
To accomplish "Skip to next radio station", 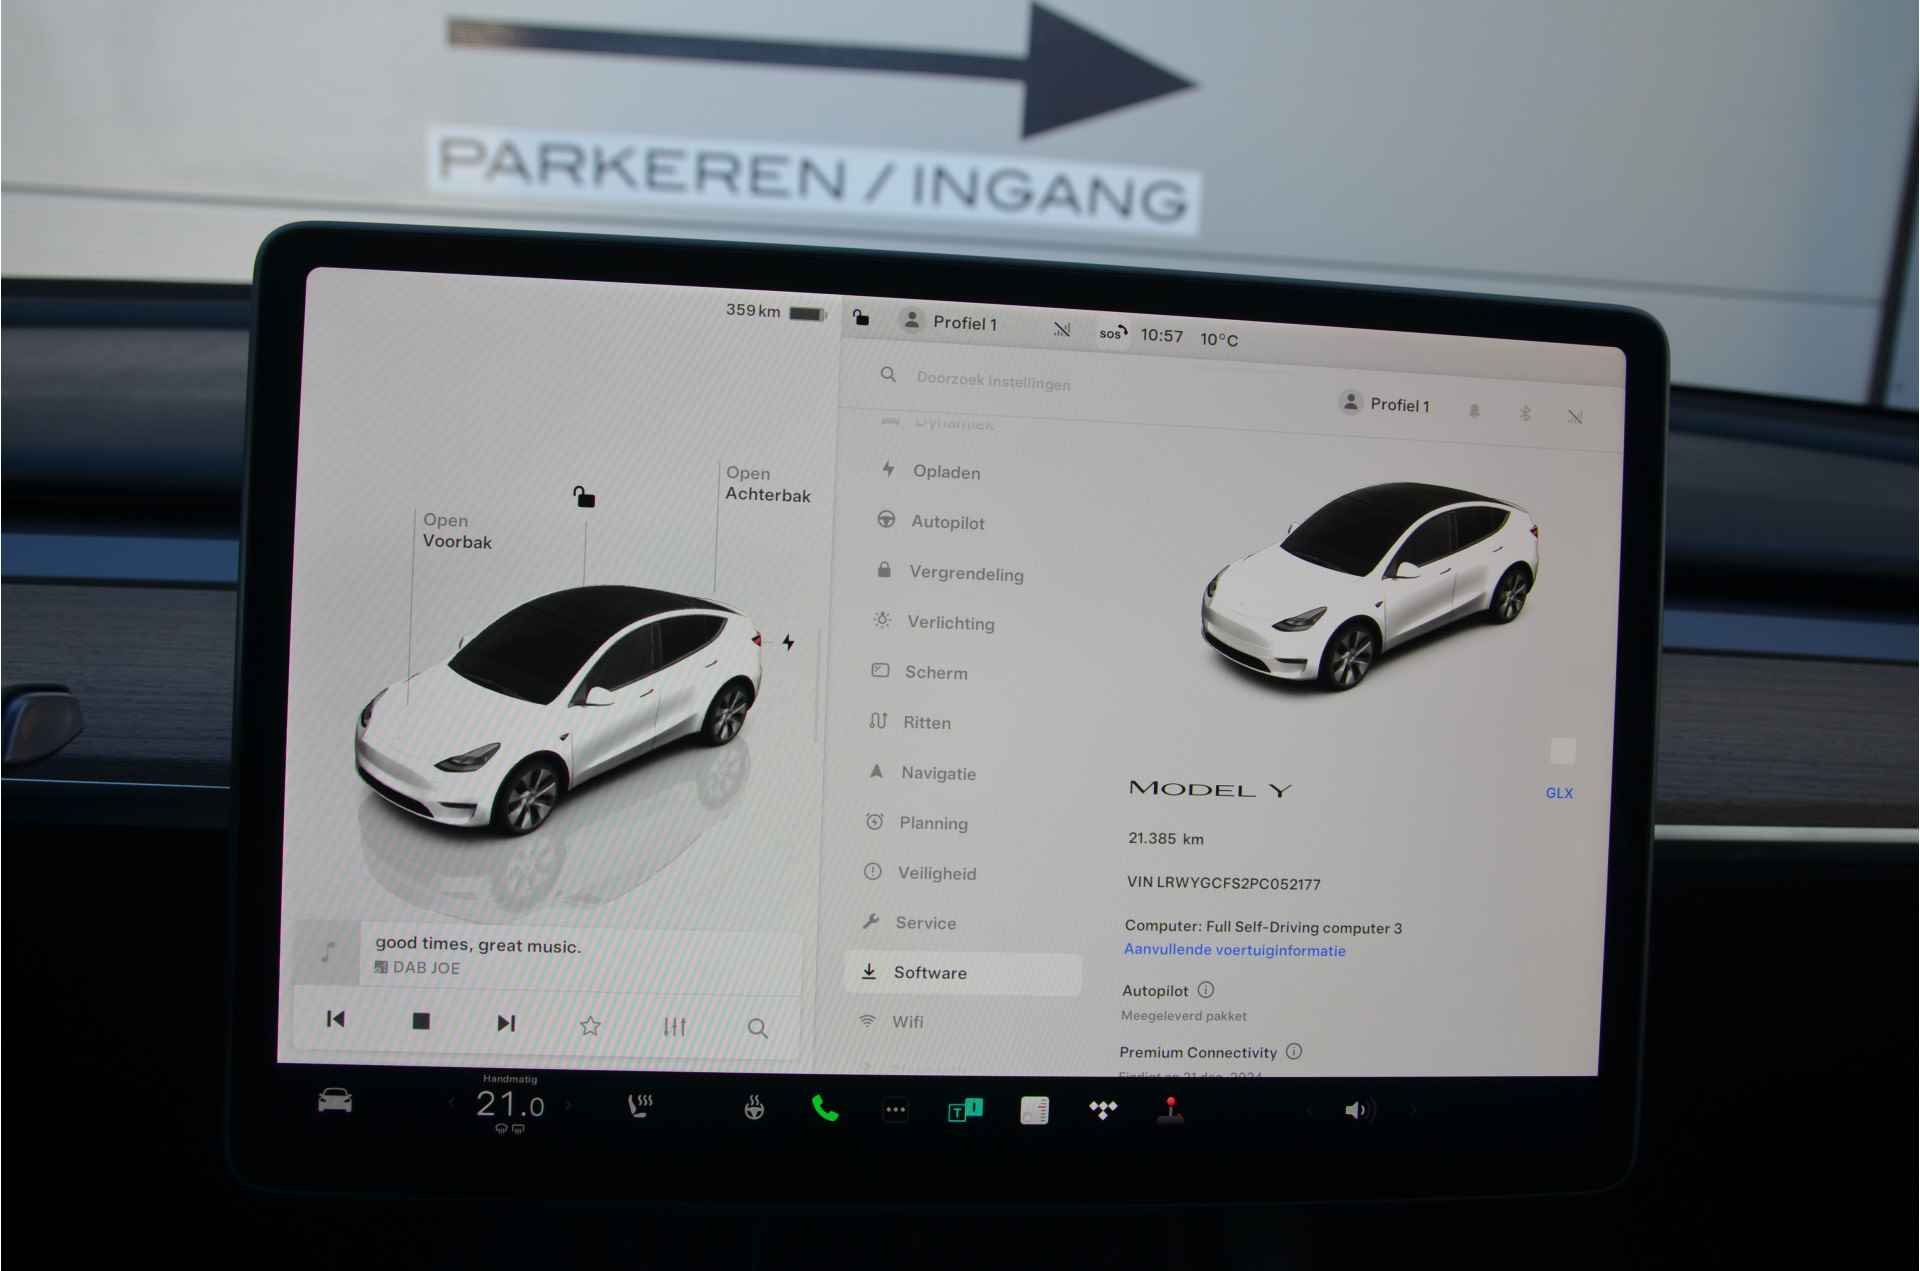I will click(506, 1023).
